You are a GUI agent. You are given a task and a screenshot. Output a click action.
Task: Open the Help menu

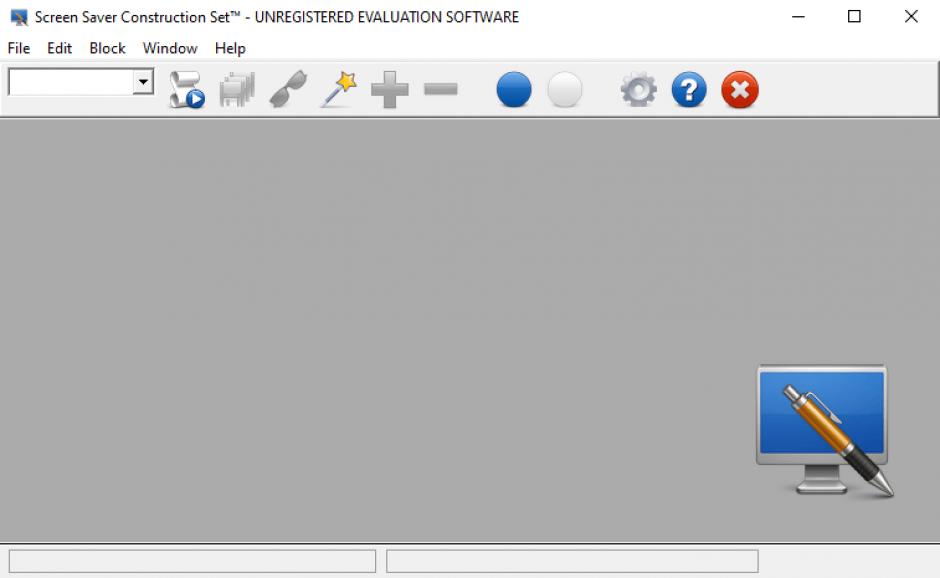pos(230,48)
